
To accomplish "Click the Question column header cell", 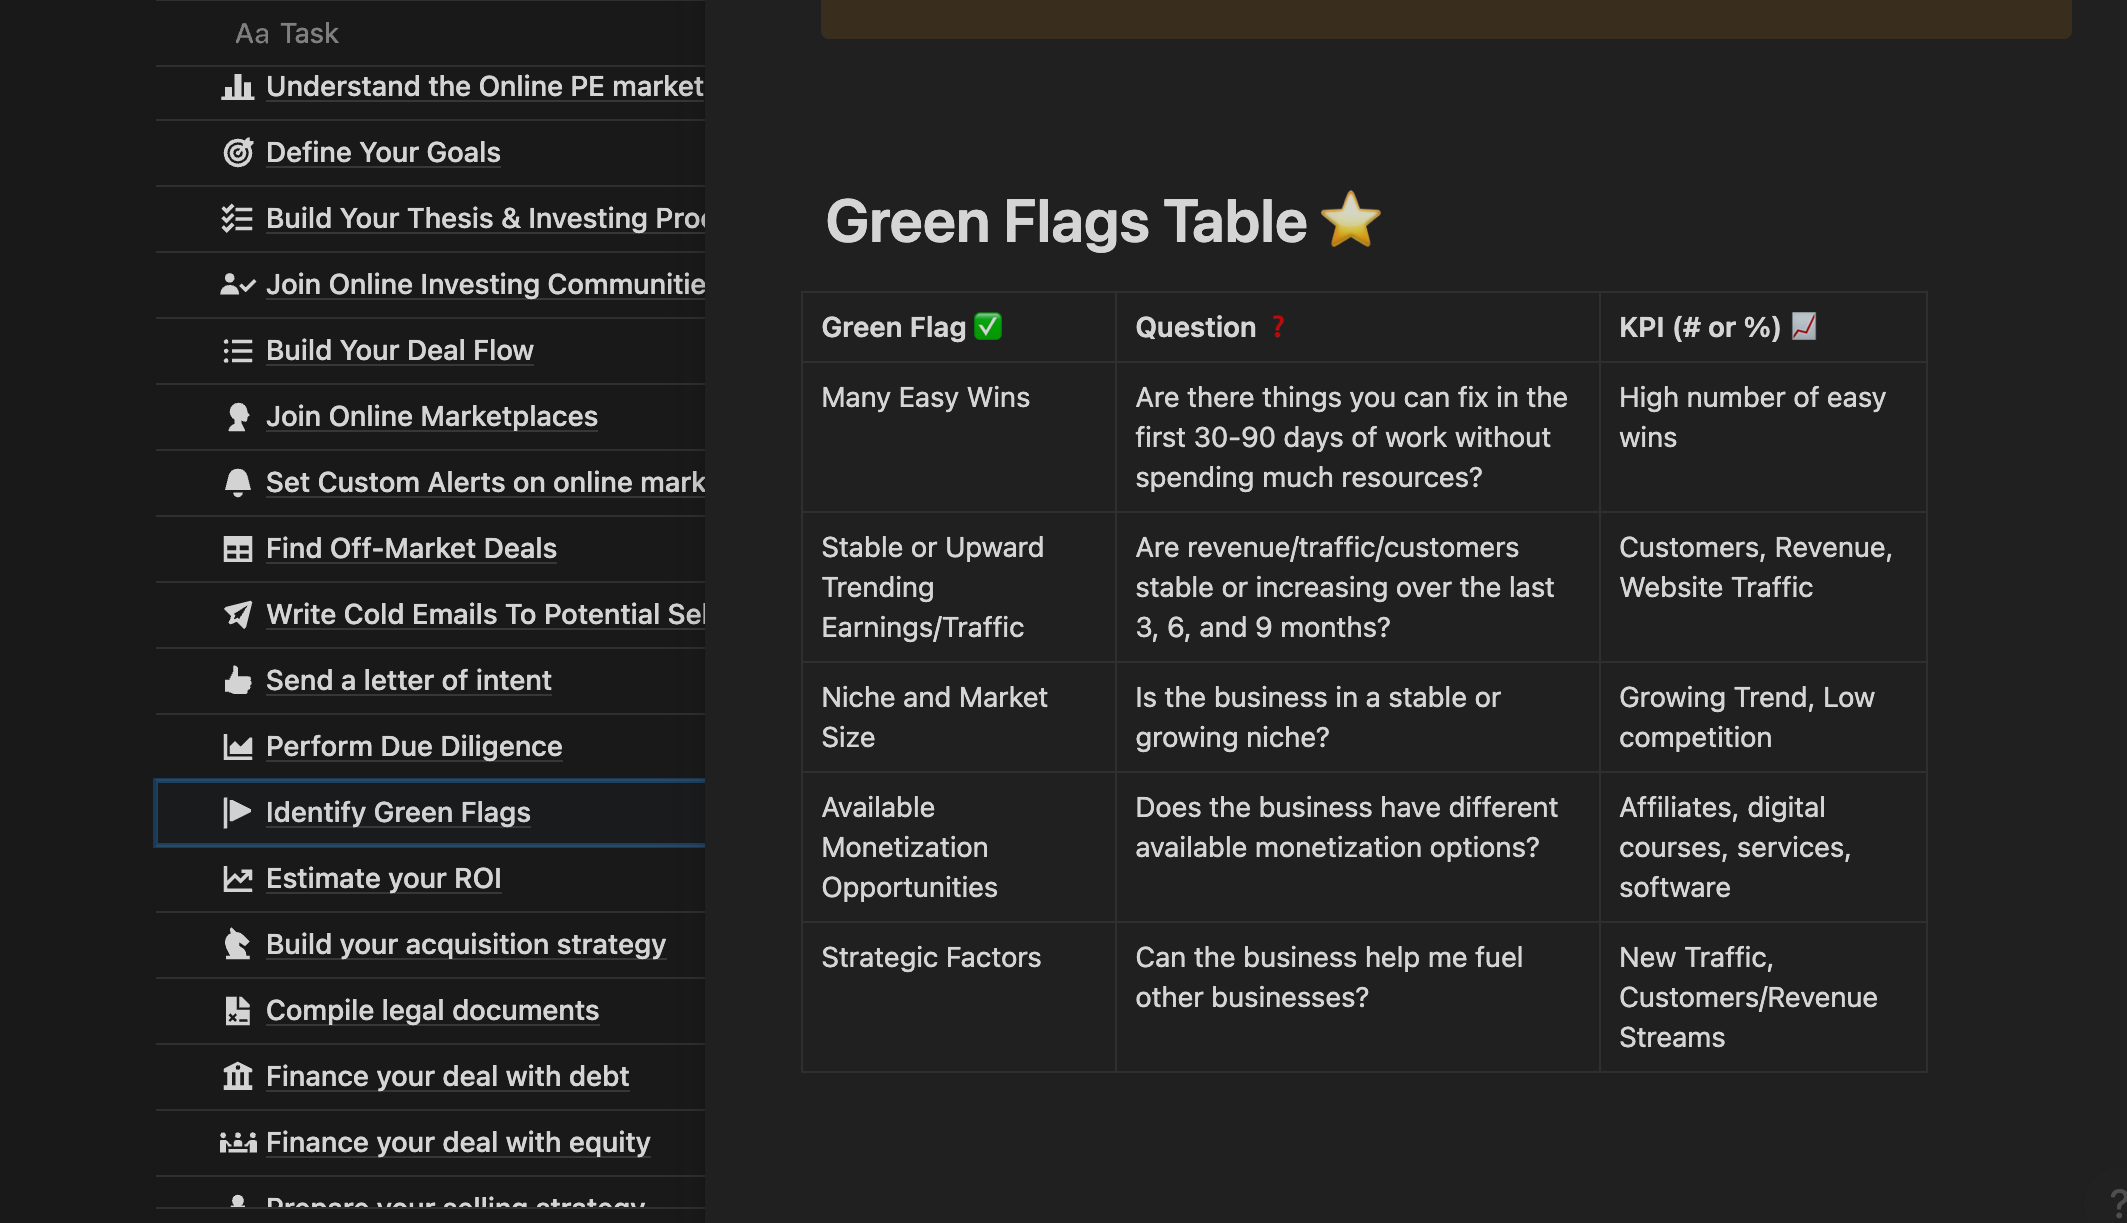I will [1357, 327].
